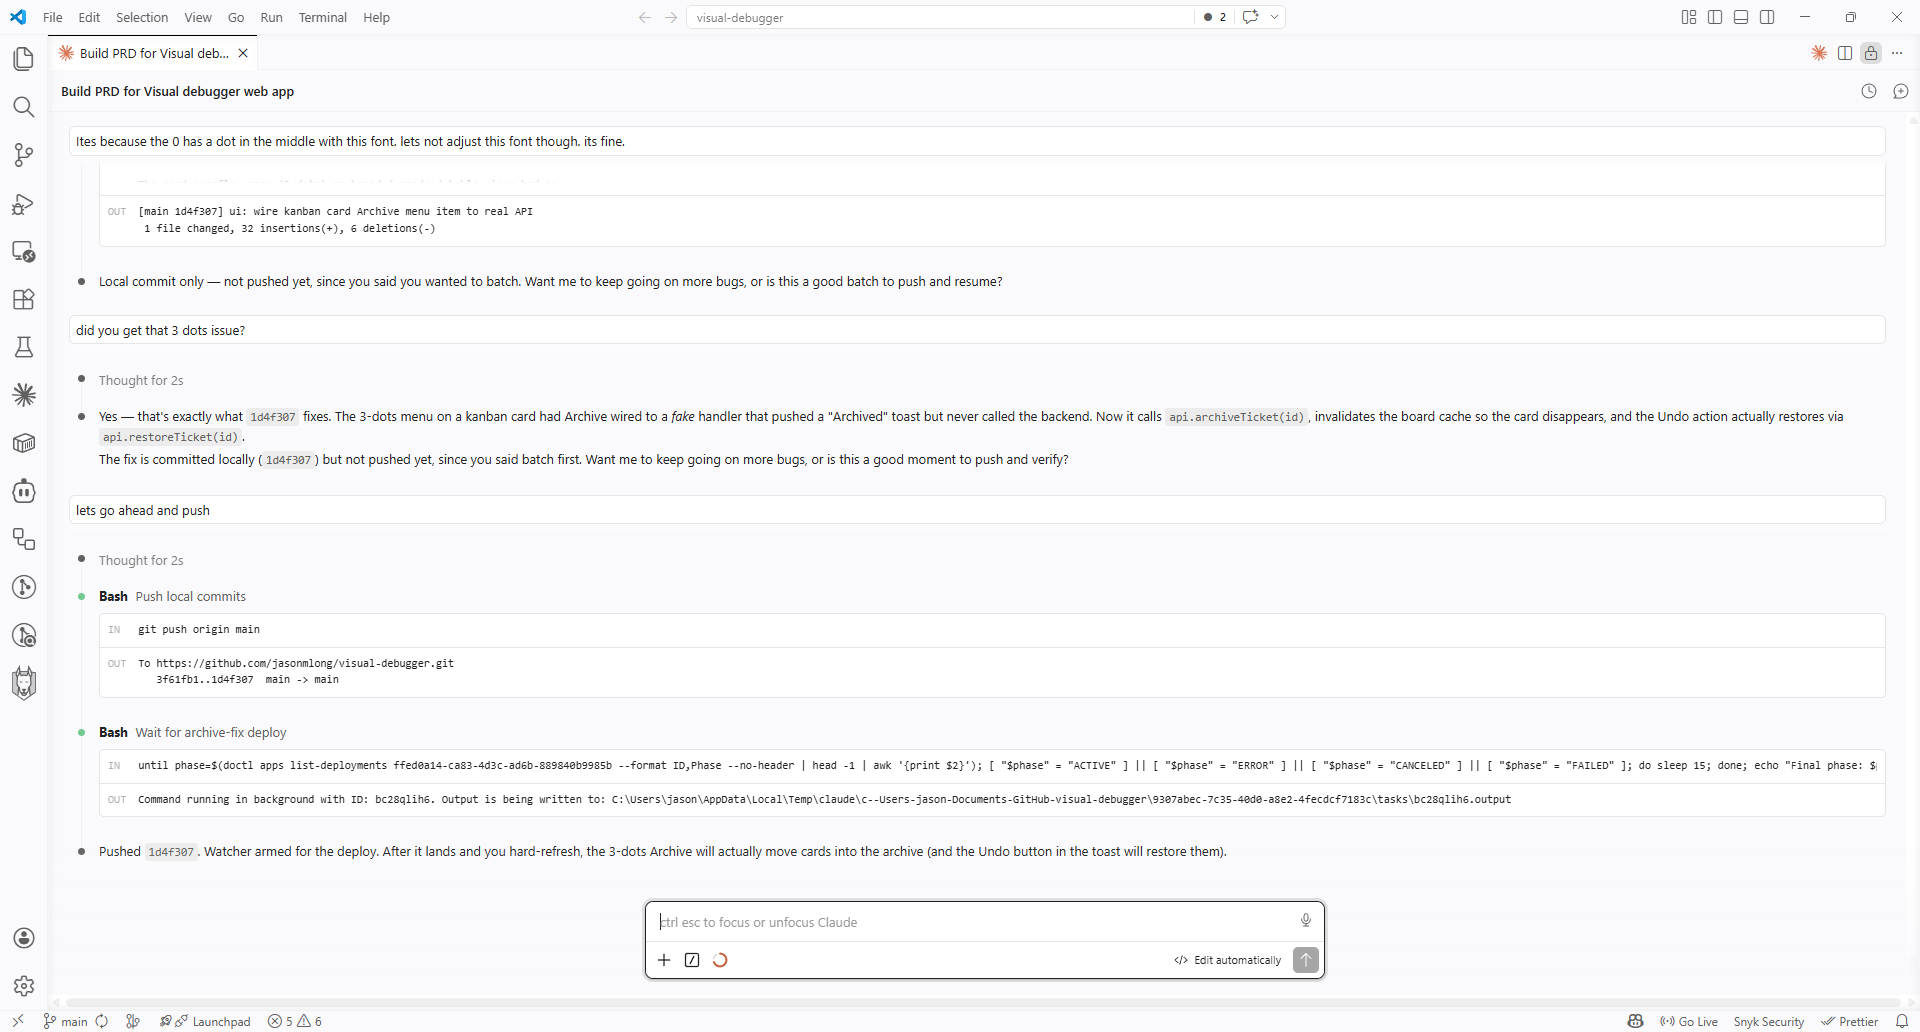This screenshot has width=1920, height=1032.
Task: Open Customize Layout icon
Action: (1689, 17)
